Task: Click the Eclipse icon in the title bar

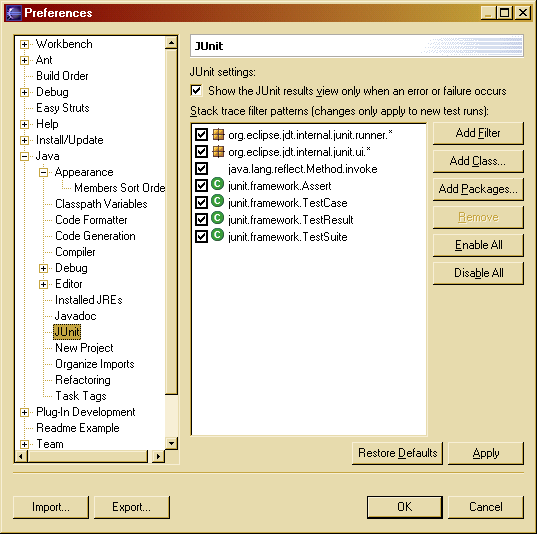Action: coord(14,13)
